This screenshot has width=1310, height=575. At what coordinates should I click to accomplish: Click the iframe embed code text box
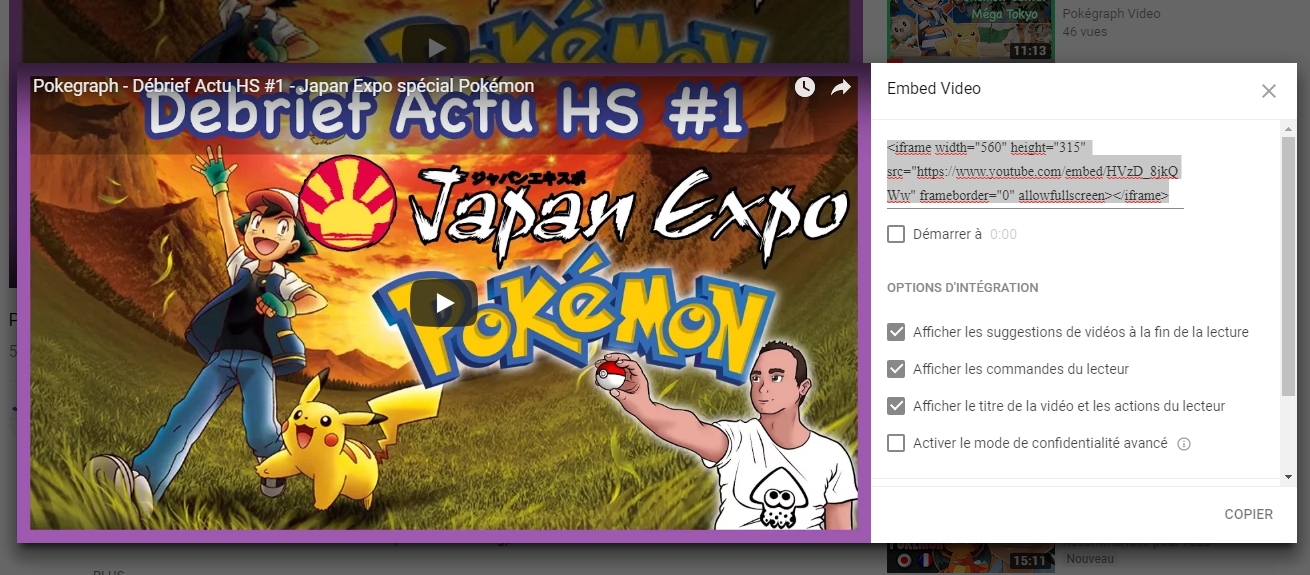tap(1034, 172)
